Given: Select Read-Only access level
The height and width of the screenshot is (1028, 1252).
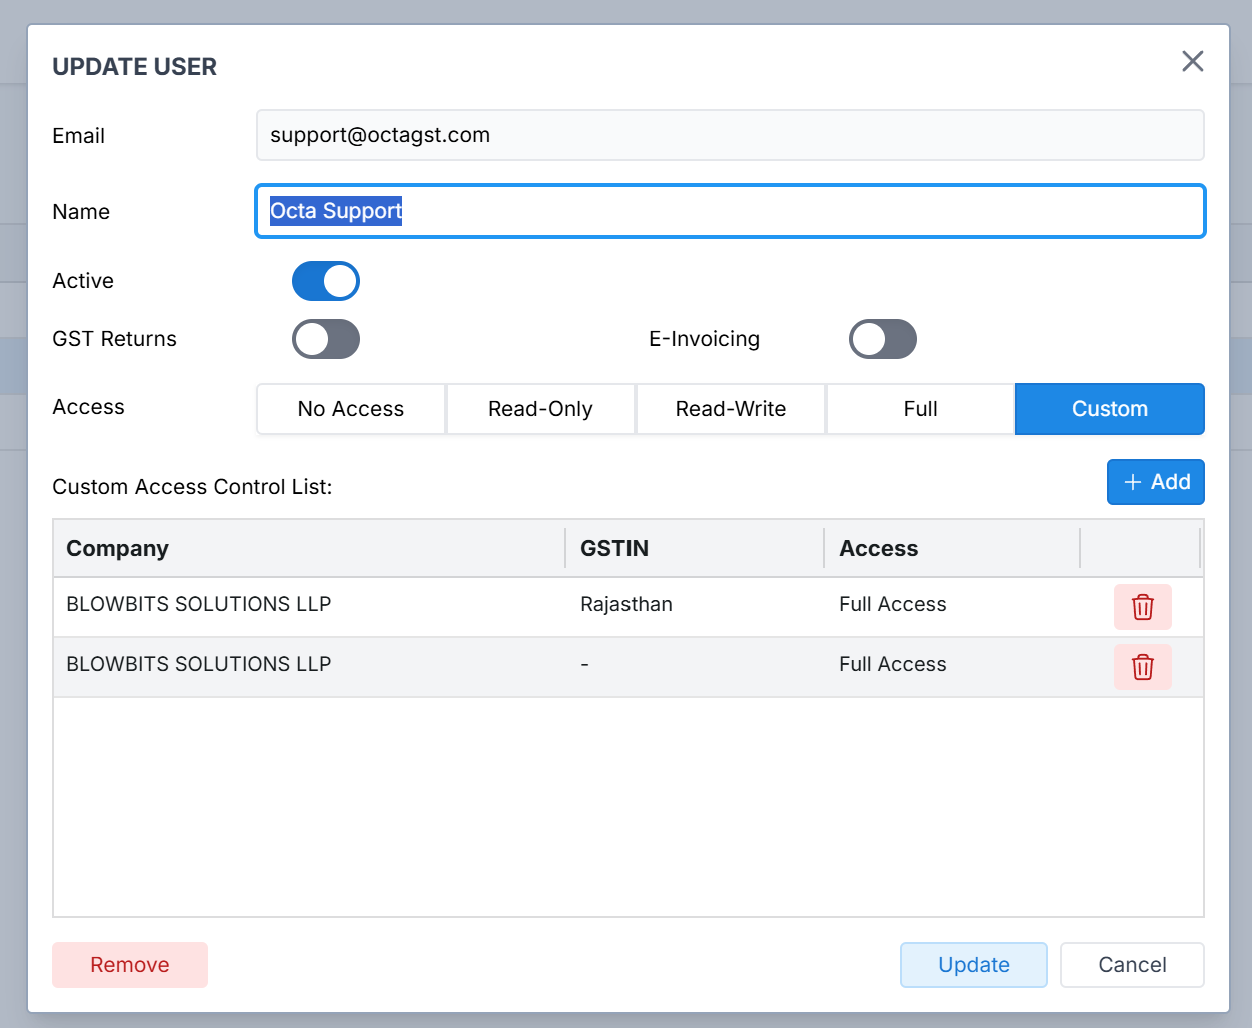Looking at the screenshot, I should 540,409.
